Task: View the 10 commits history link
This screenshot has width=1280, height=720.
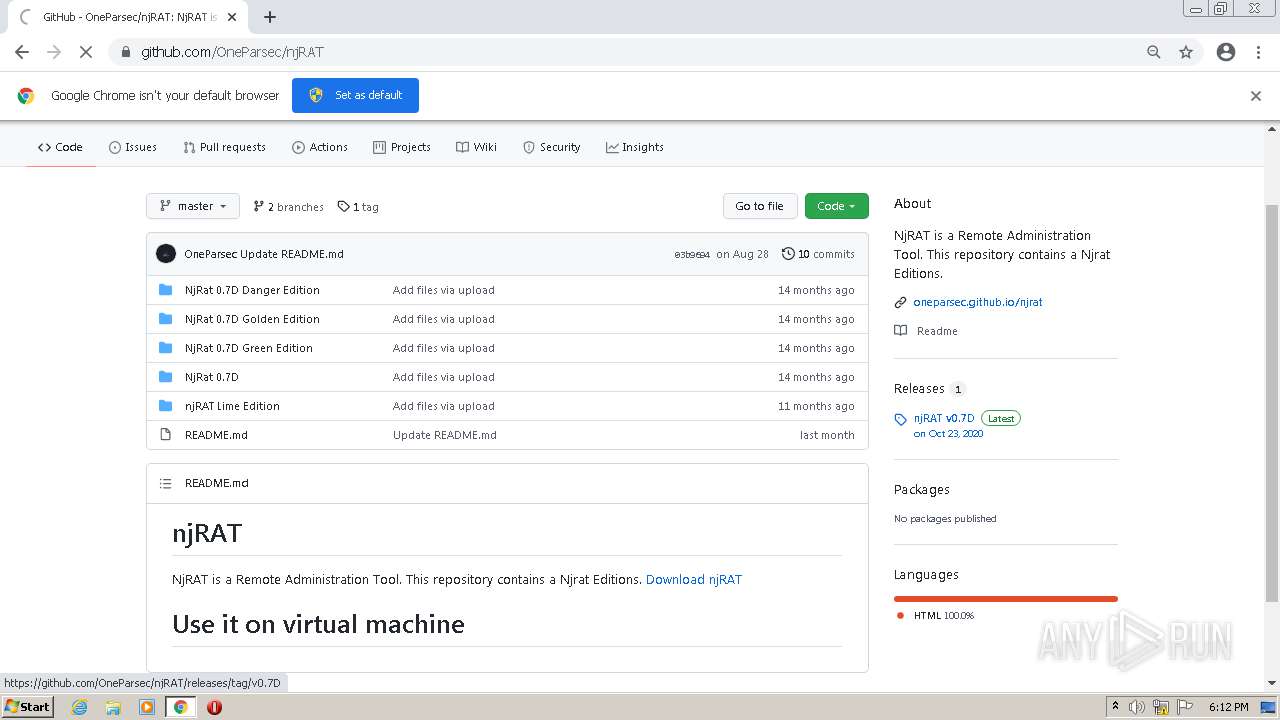Action: click(x=818, y=254)
